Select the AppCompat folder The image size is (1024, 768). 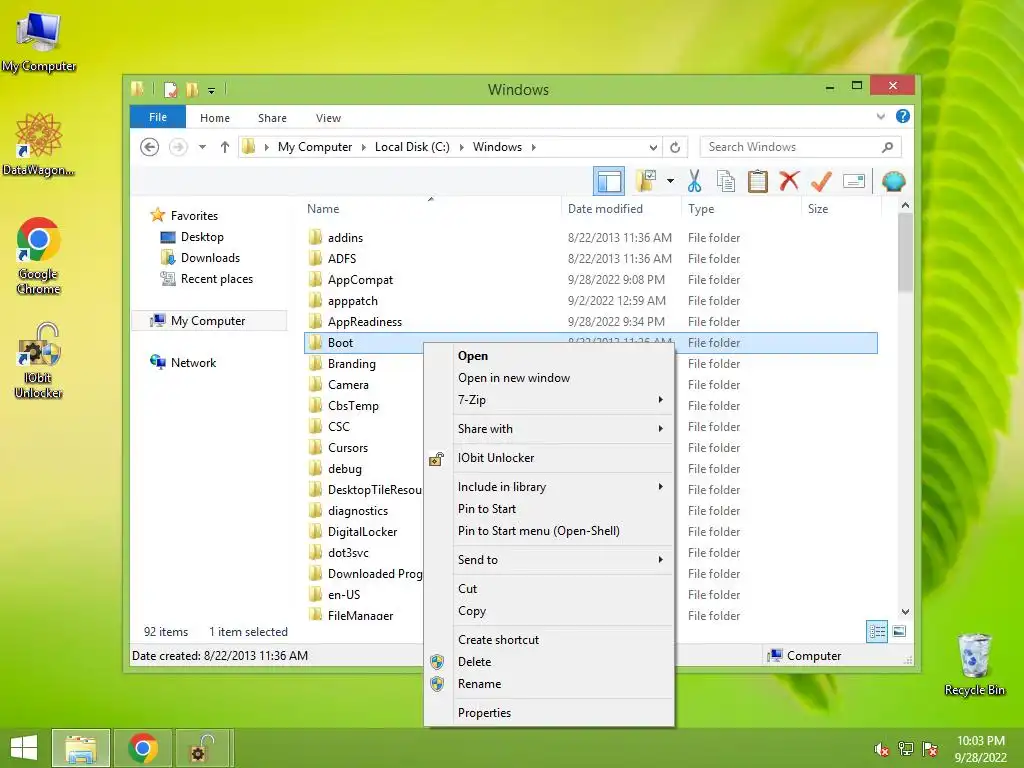(360, 280)
